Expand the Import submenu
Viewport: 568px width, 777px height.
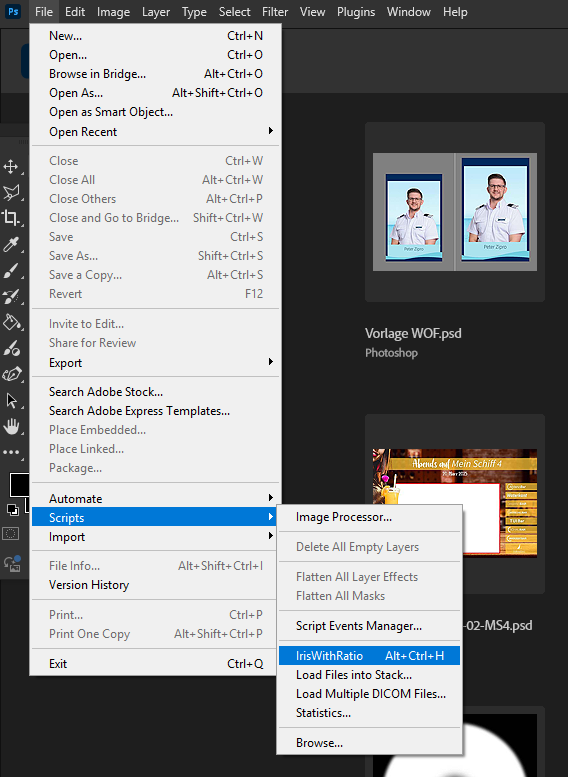pos(156,537)
